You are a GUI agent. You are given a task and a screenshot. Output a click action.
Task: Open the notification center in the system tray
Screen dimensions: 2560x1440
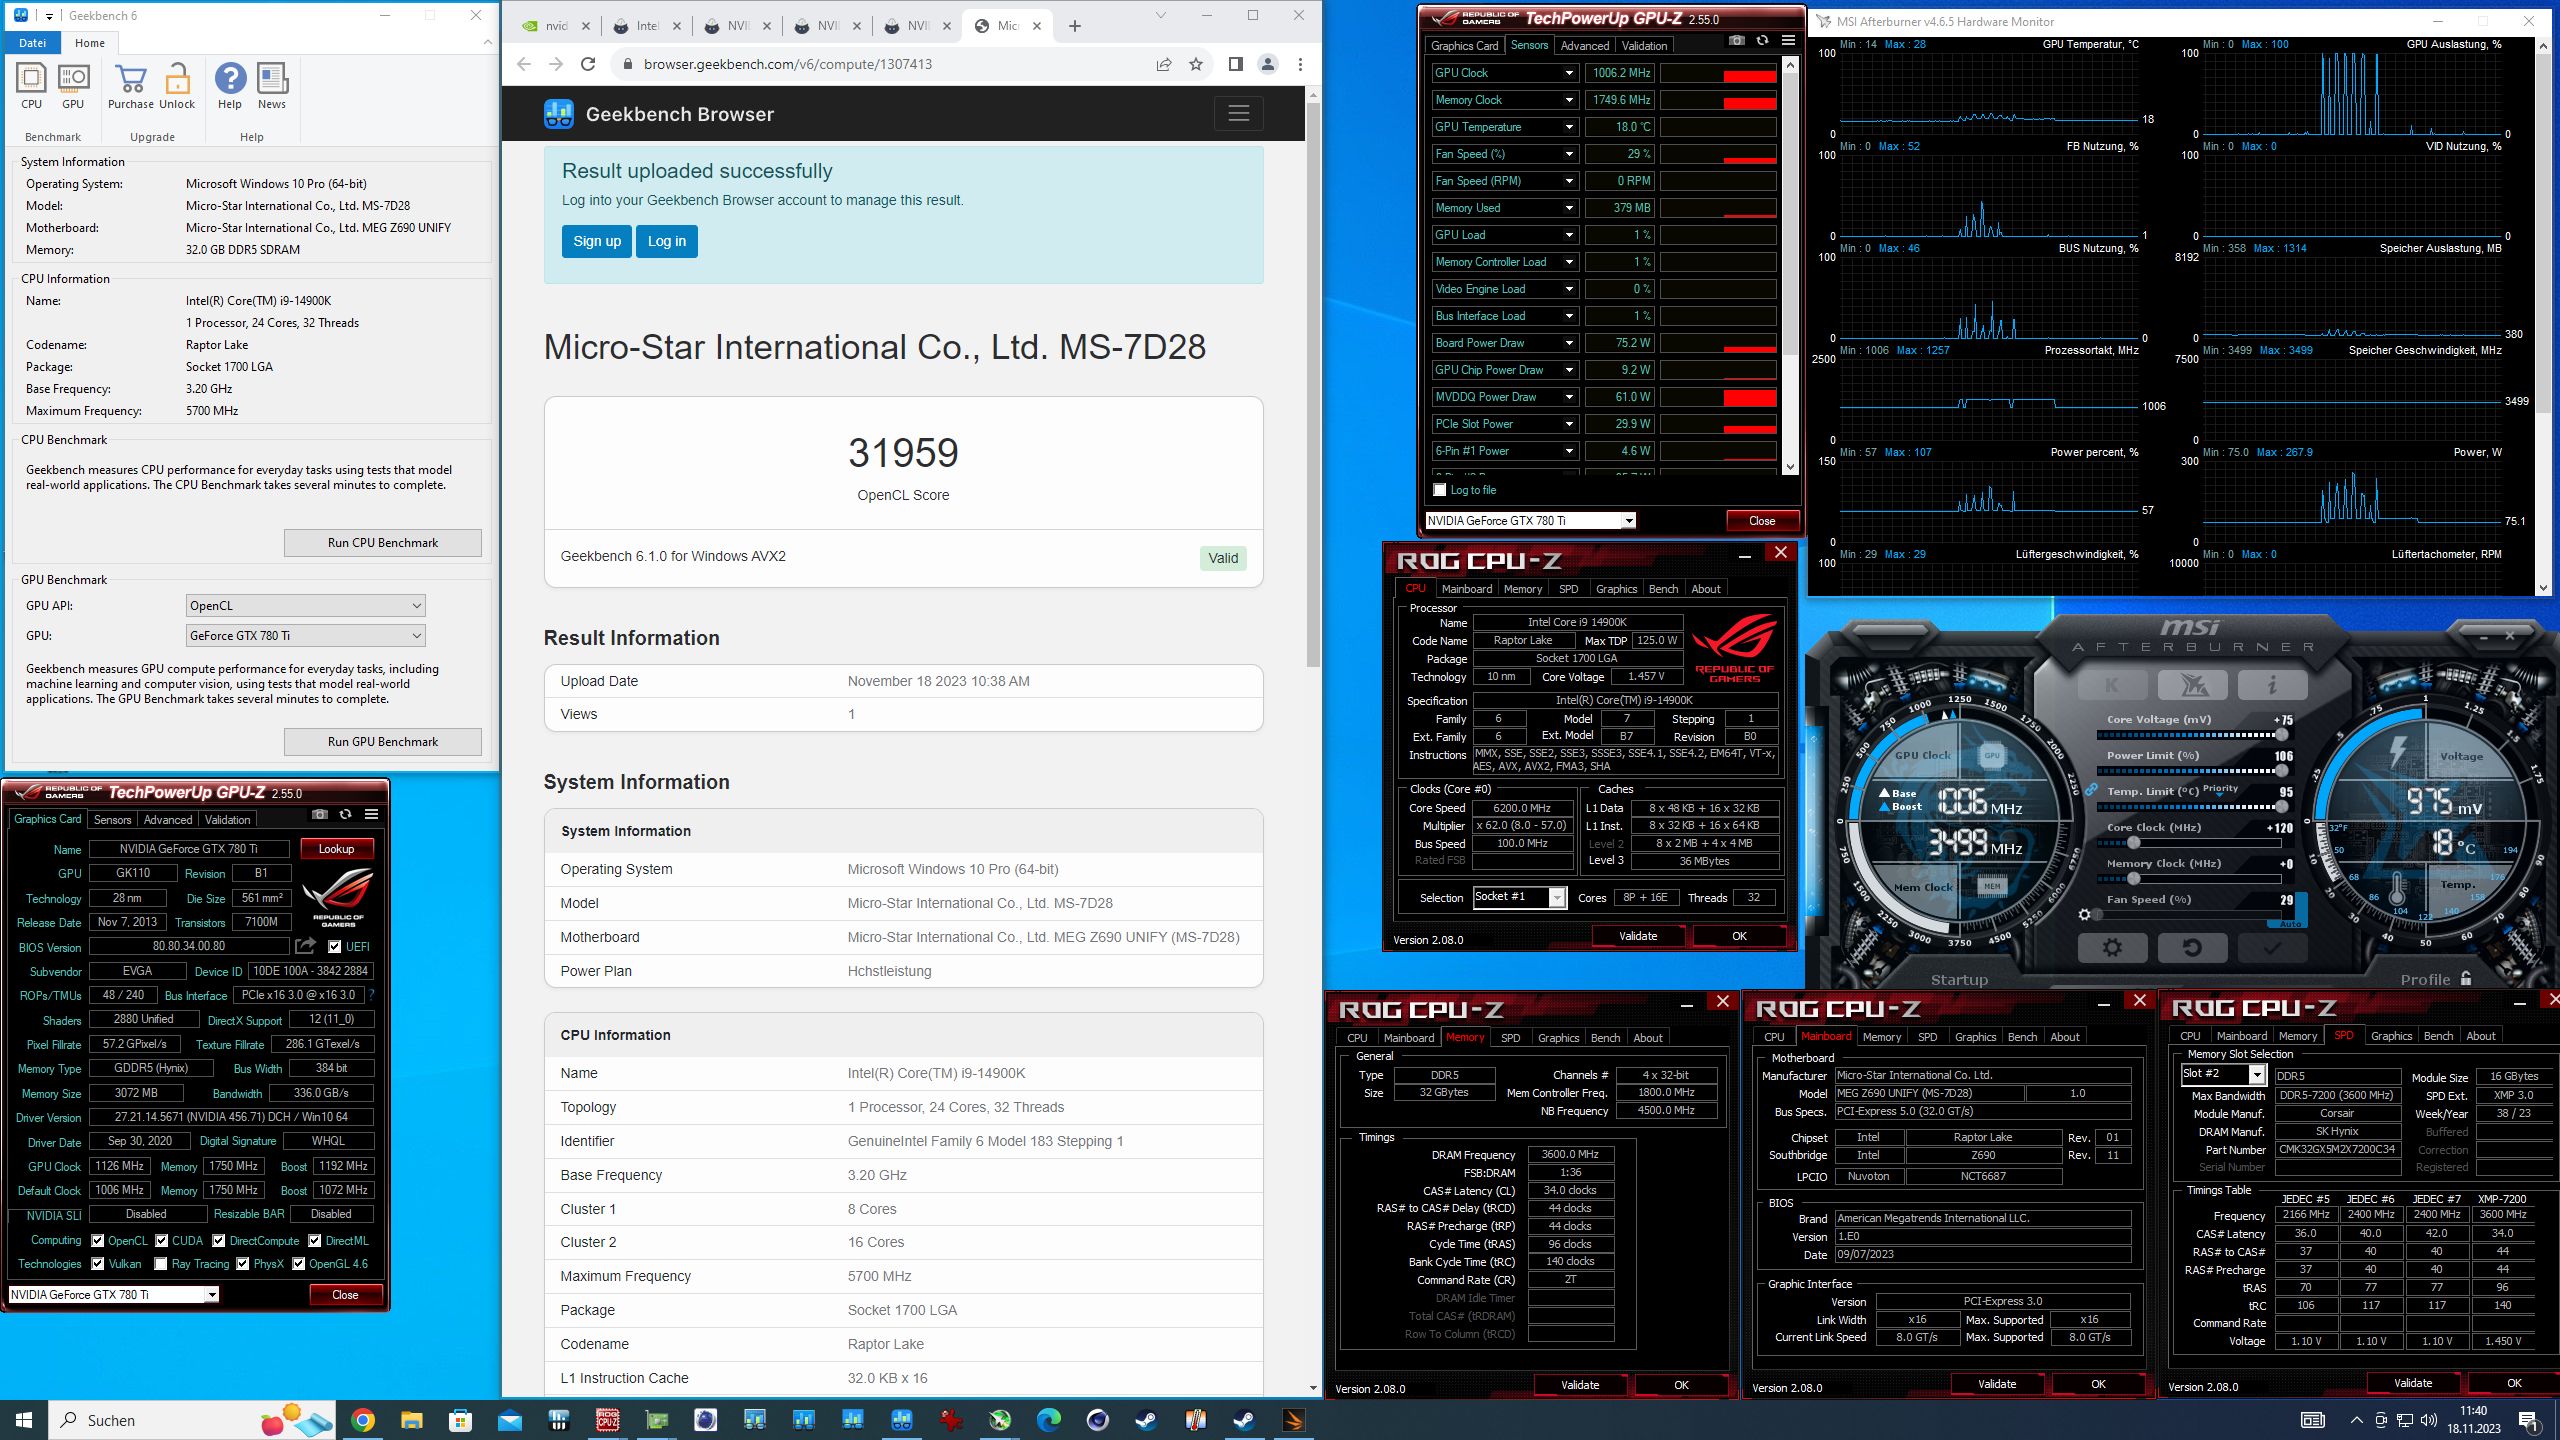[2529, 1420]
